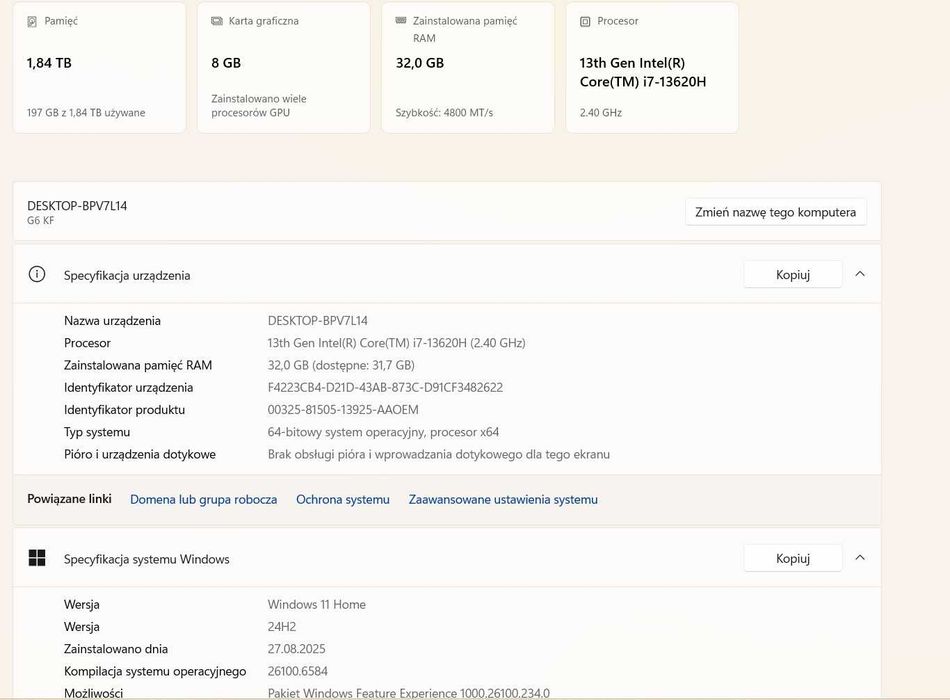Select the Windows 11 Home value
This screenshot has height=700, width=950.
tap(317, 604)
